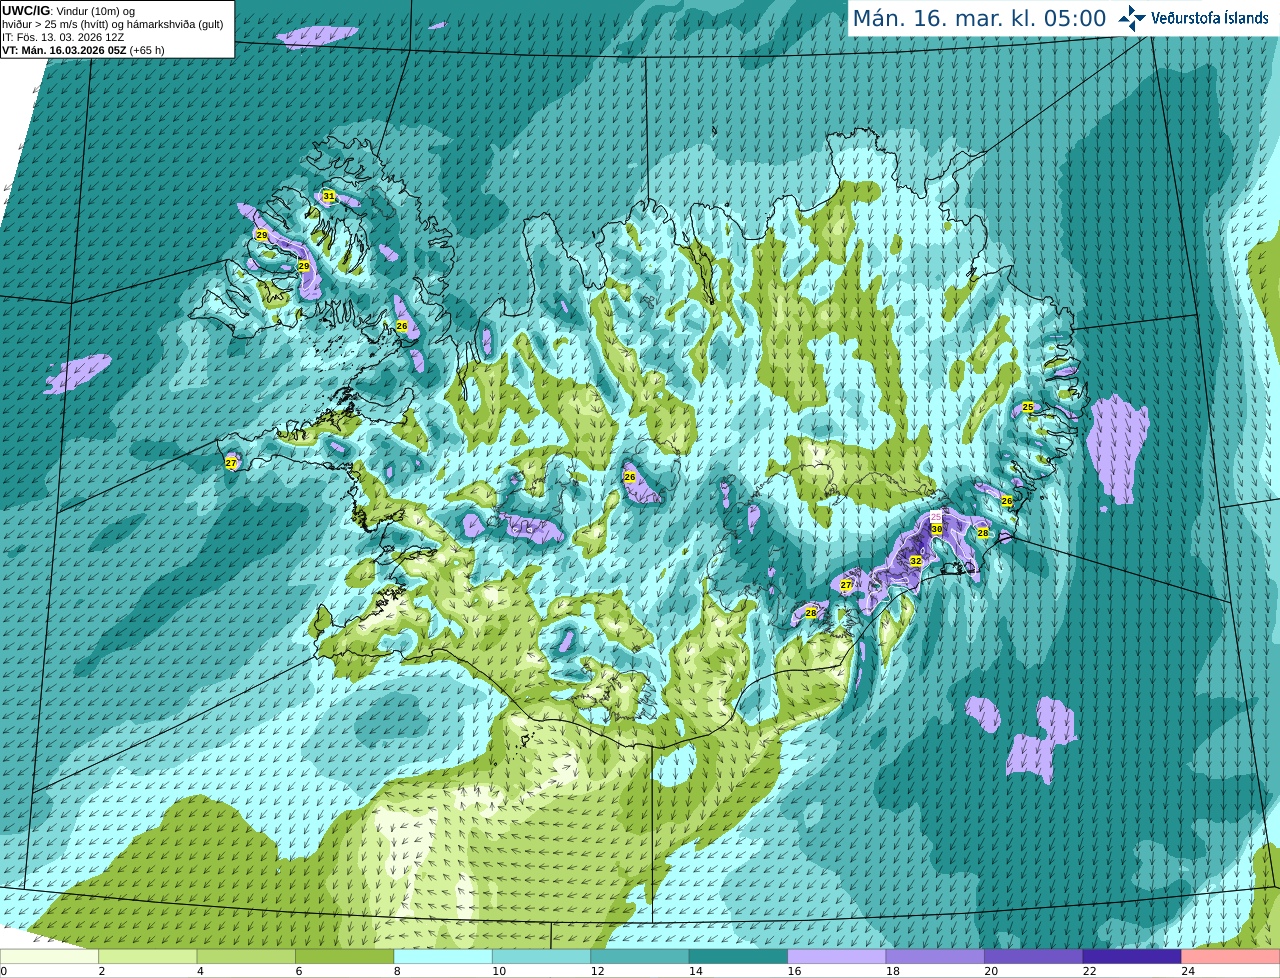This screenshot has height=978, width=1280.
Task: Select the pink above-24 m/s legend swatch
Action: pos(1231,956)
